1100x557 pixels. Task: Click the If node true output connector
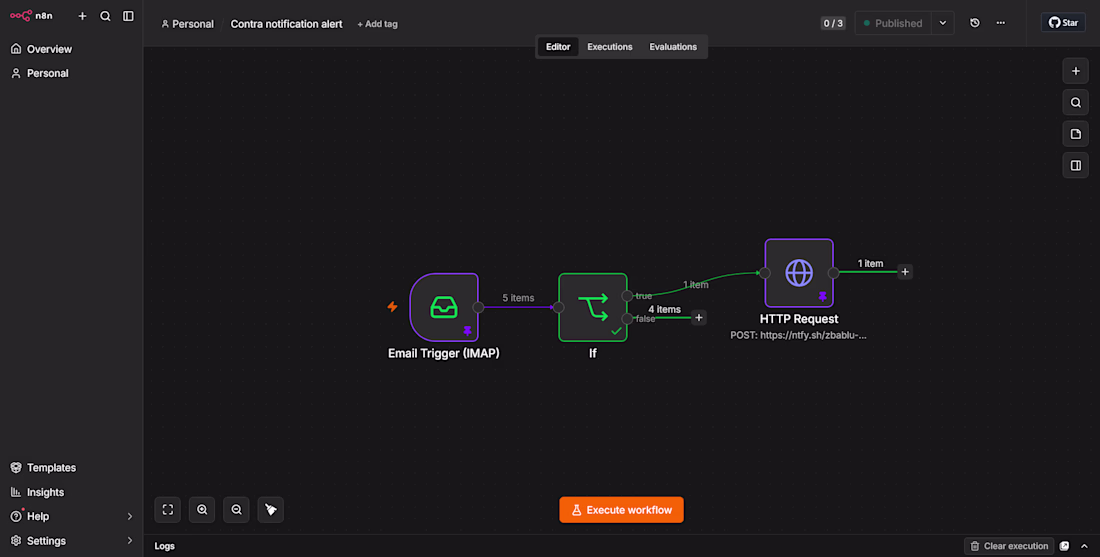(x=627, y=296)
